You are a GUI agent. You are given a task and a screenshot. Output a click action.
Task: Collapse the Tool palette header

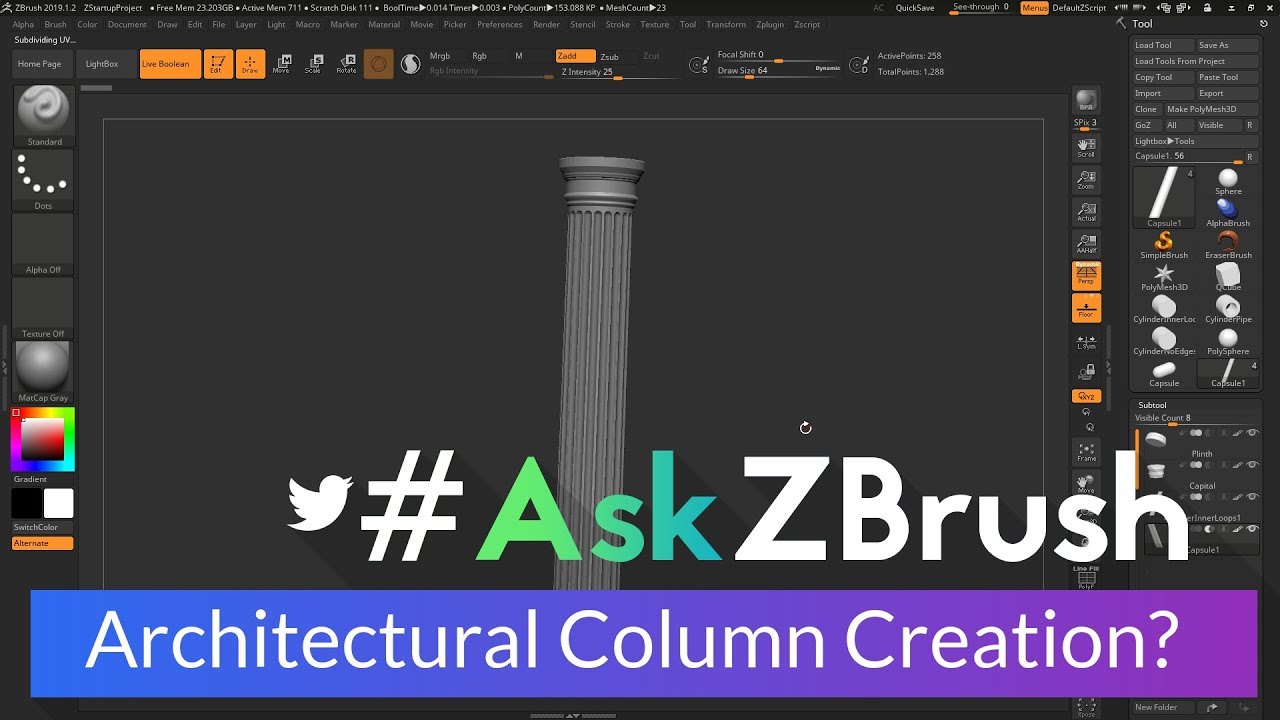coord(1142,24)
